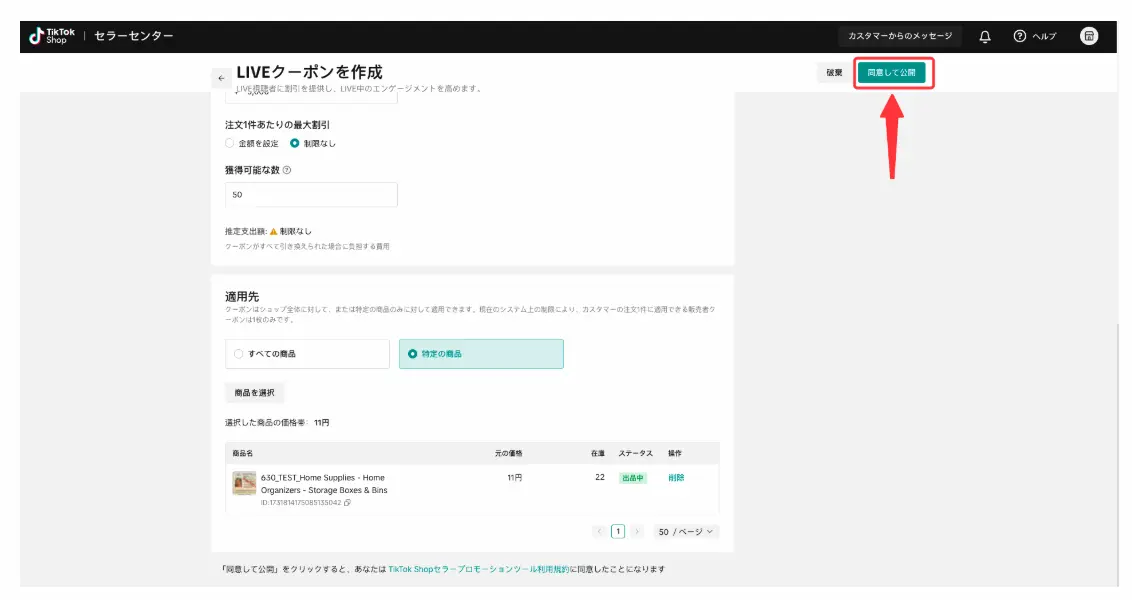The image size is (1132, 600).
Task: Click stock value 22
Action: [600, 477]
